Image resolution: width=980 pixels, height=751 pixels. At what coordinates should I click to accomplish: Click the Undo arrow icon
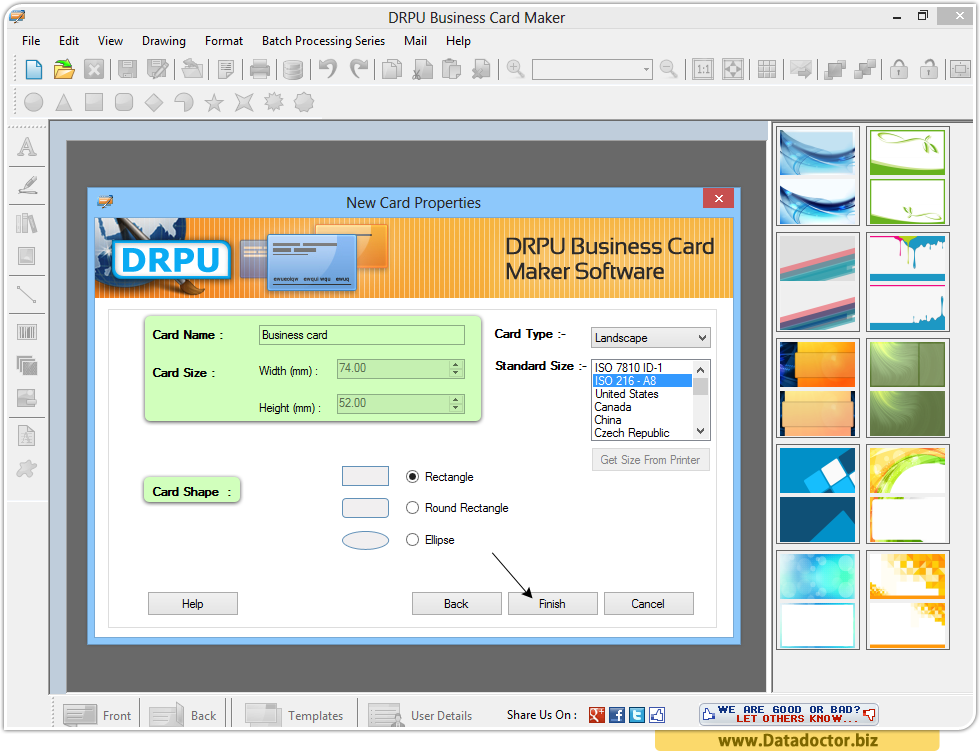pos(328,69)
